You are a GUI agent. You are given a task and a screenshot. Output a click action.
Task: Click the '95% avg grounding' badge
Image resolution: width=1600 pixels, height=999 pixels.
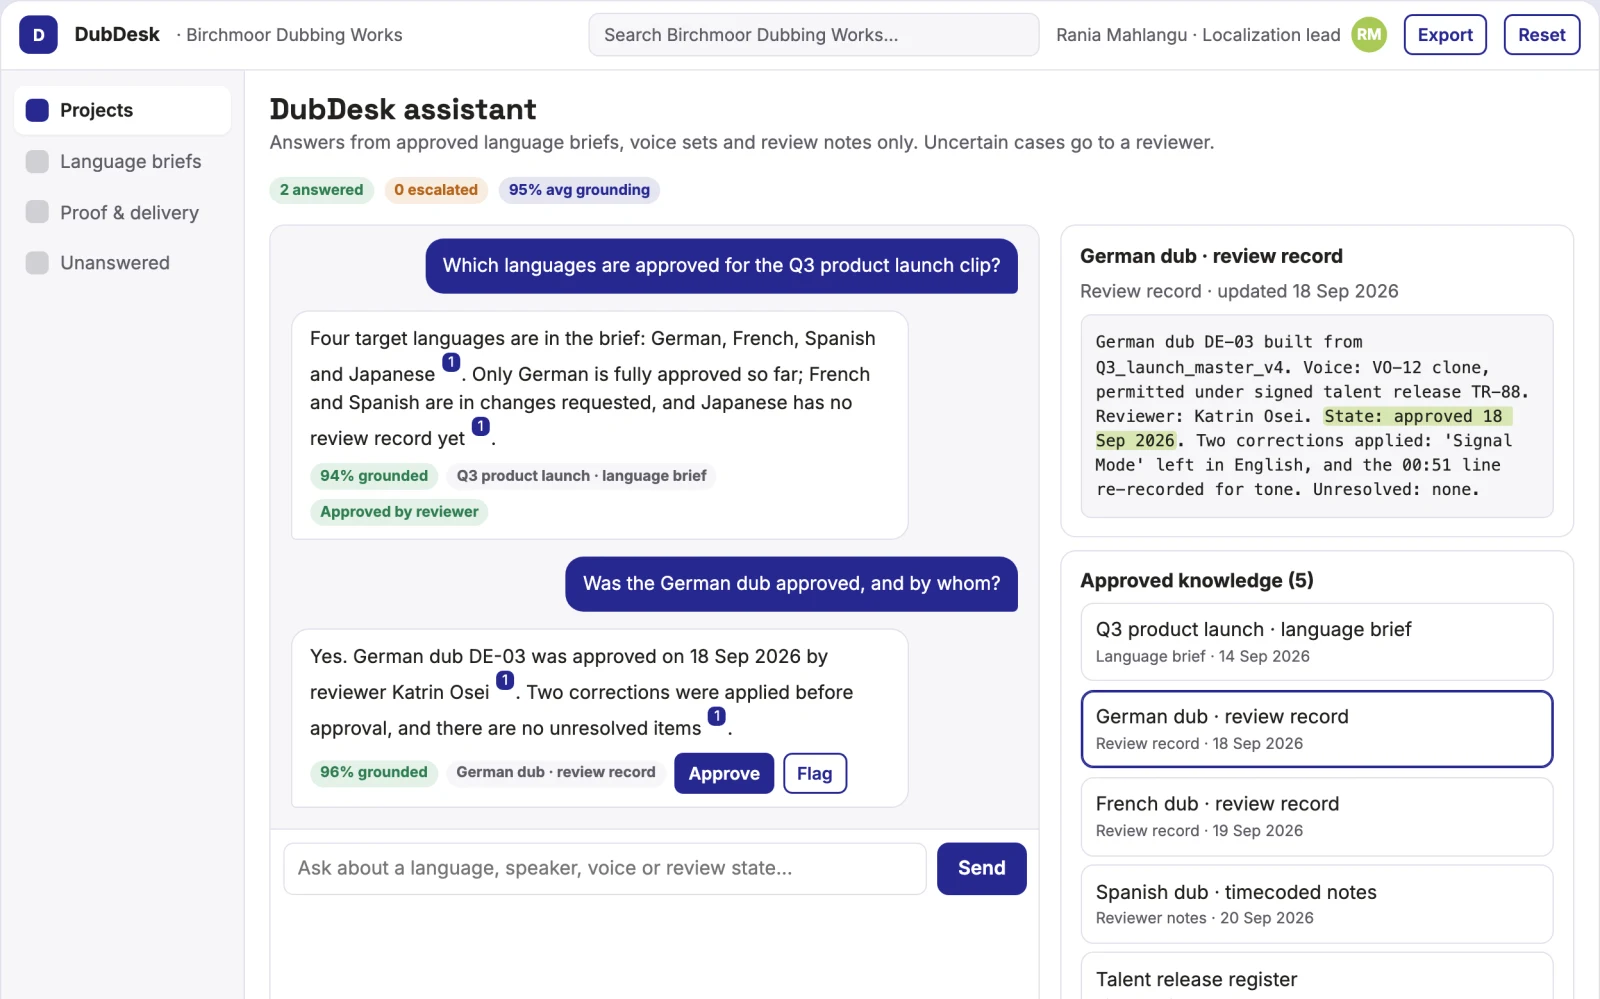pos(579,190)
